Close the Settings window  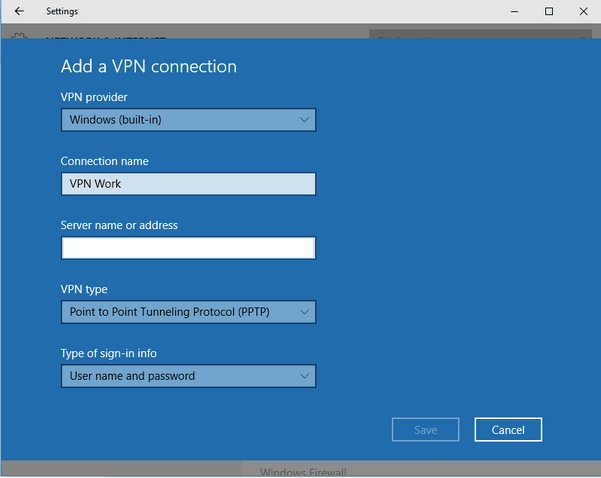583,11
